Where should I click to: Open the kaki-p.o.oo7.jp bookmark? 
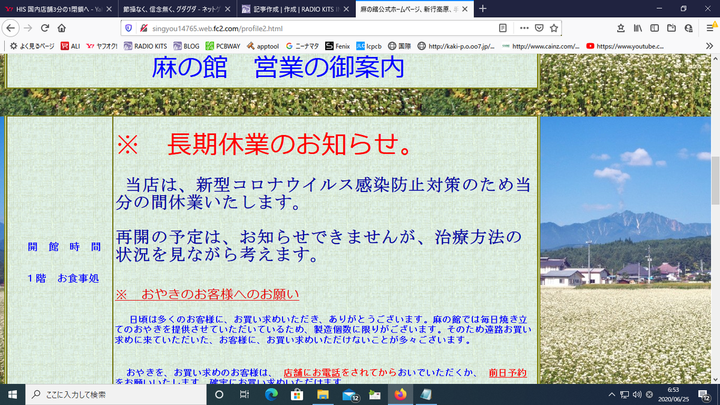[x=456, y=46]
